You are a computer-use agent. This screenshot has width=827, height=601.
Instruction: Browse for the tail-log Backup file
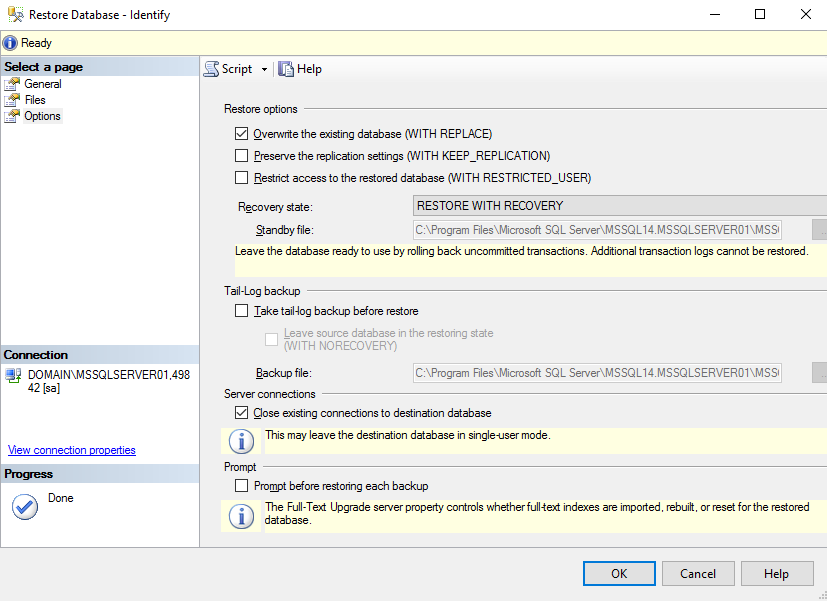point(820,373)
